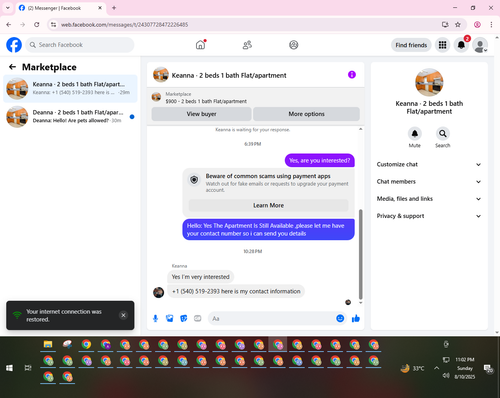Open the Friends icon in top navigation
This screenshot has width=500, height=398.
click(x=247, y=45)
